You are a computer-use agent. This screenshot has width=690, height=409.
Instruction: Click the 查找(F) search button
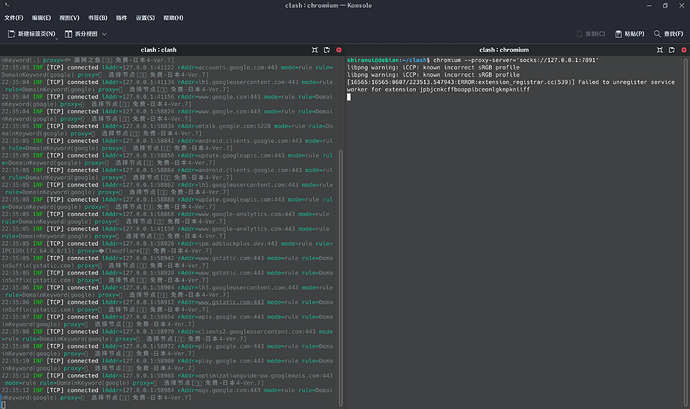(668, 34)
